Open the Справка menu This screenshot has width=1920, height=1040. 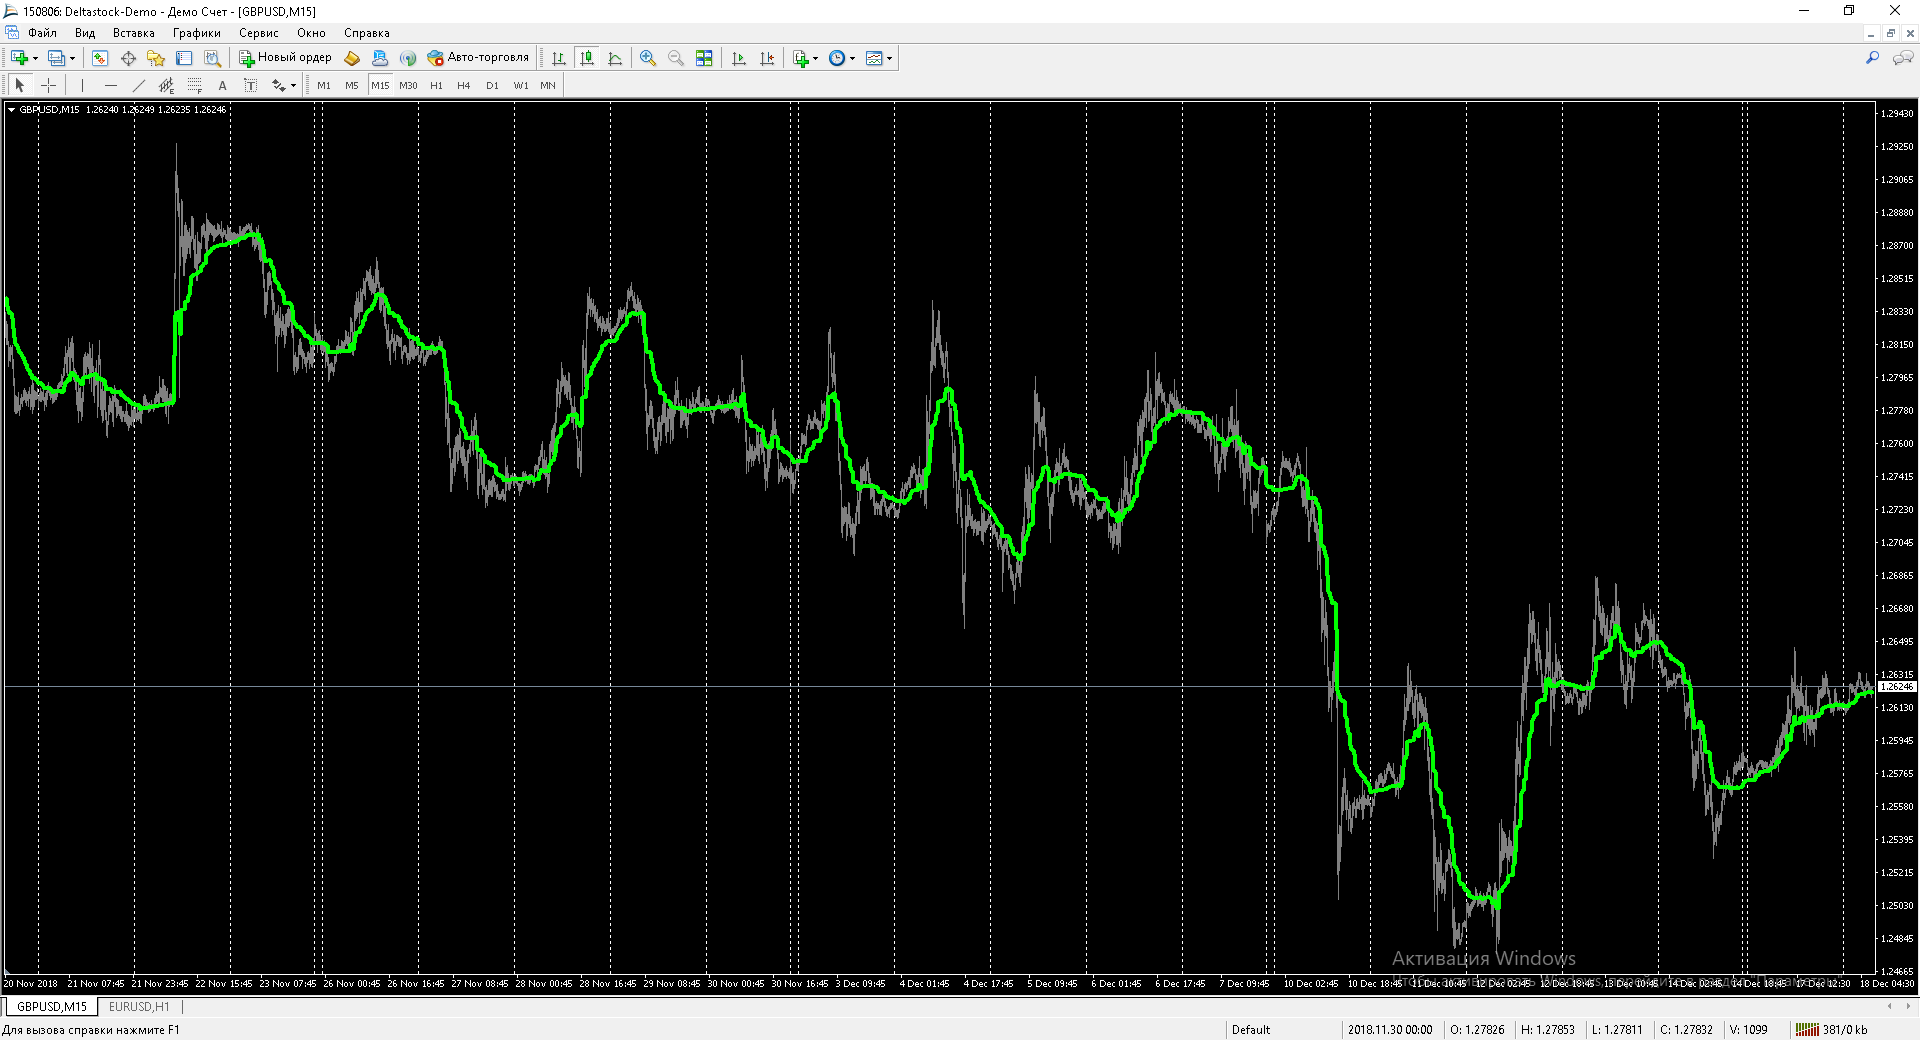pyautogui.click(x=367, y=33)
